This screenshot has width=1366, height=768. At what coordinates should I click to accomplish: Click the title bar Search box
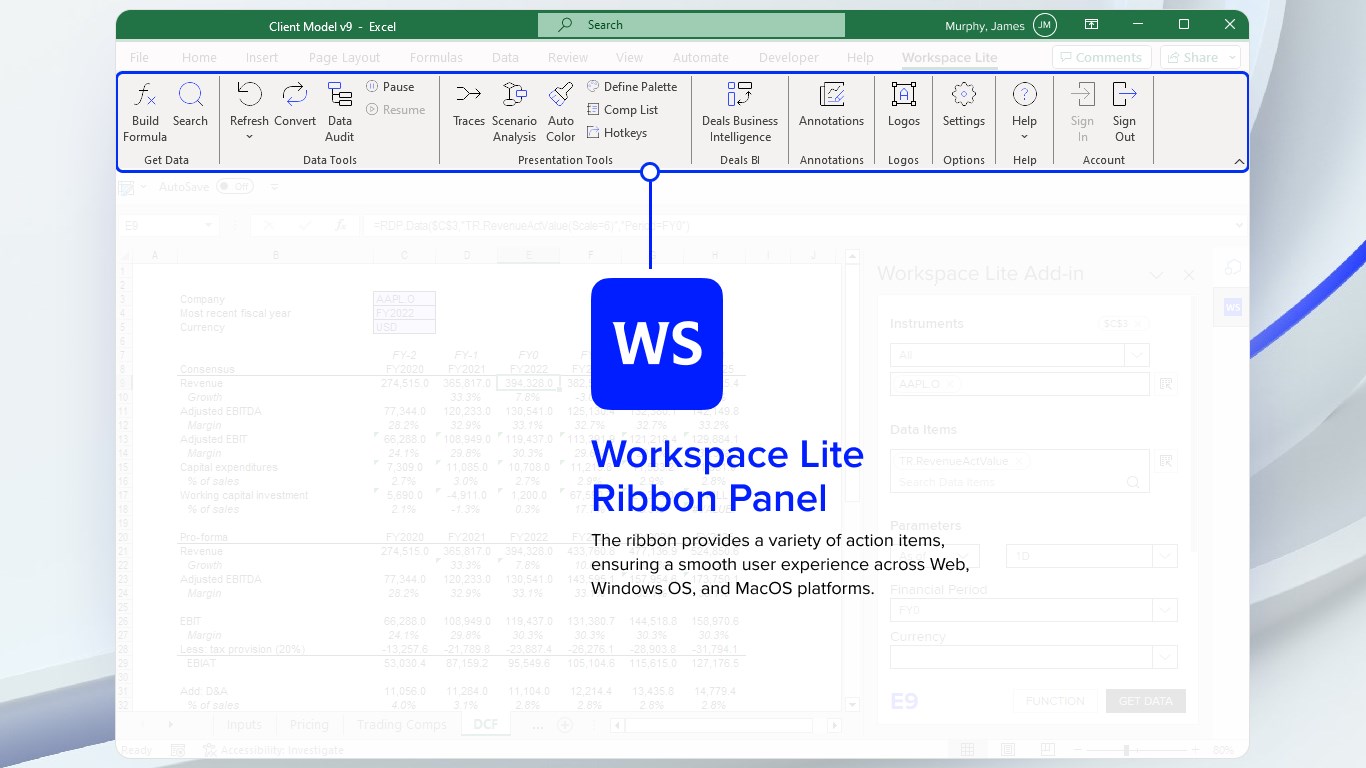691,25
